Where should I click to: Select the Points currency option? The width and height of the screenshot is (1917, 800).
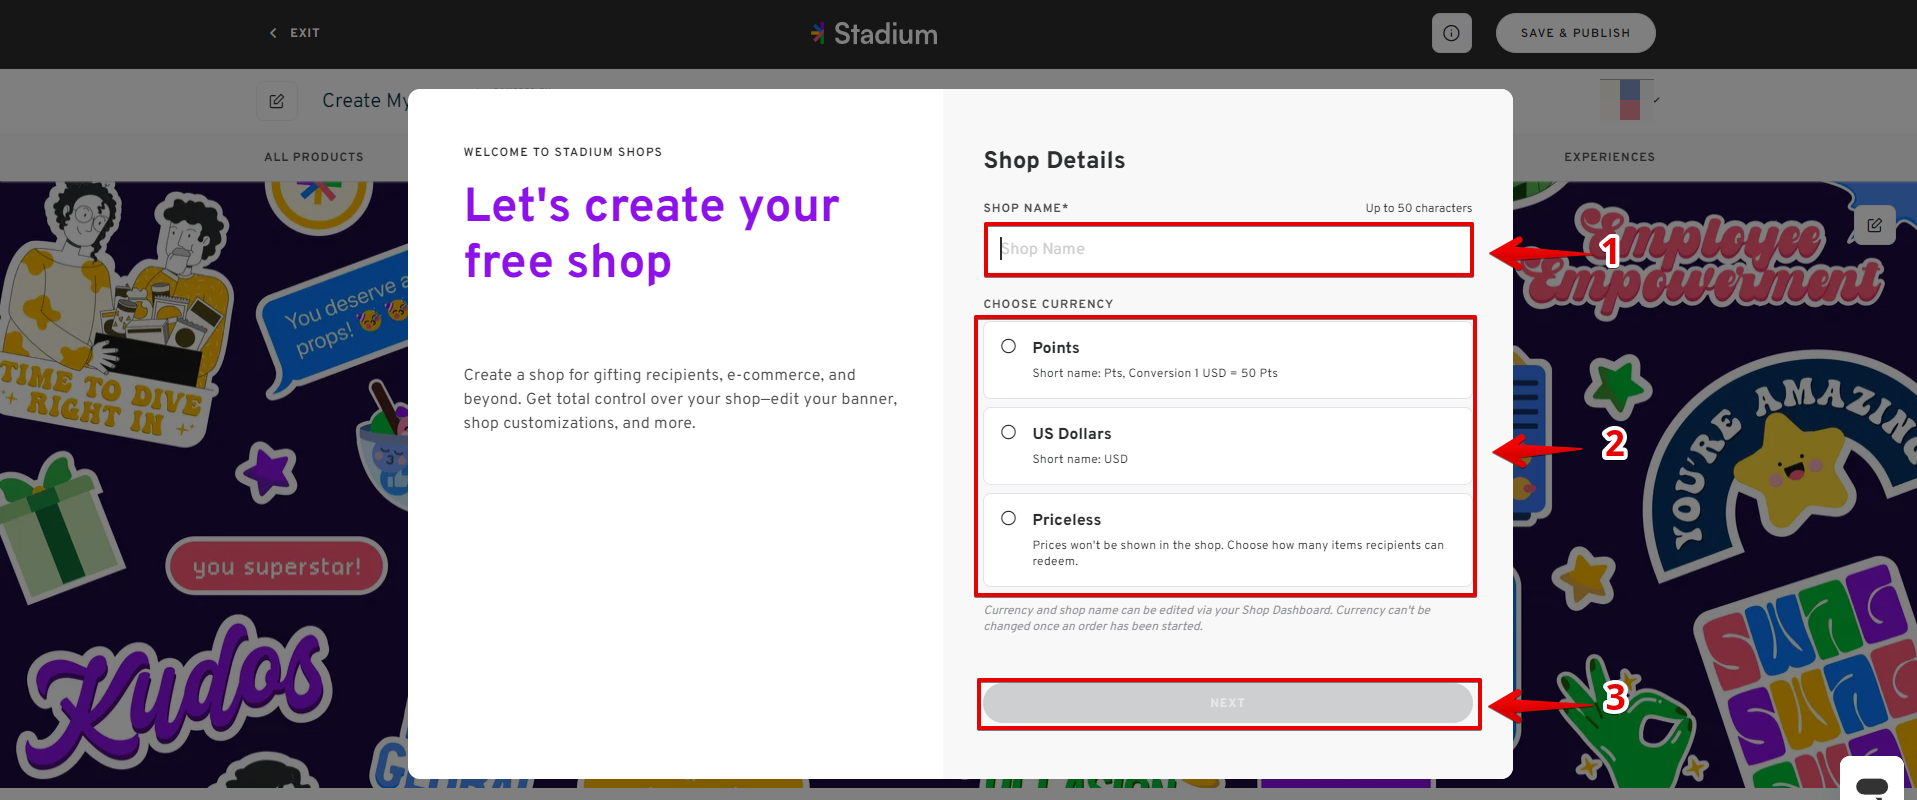(1008, 347)
